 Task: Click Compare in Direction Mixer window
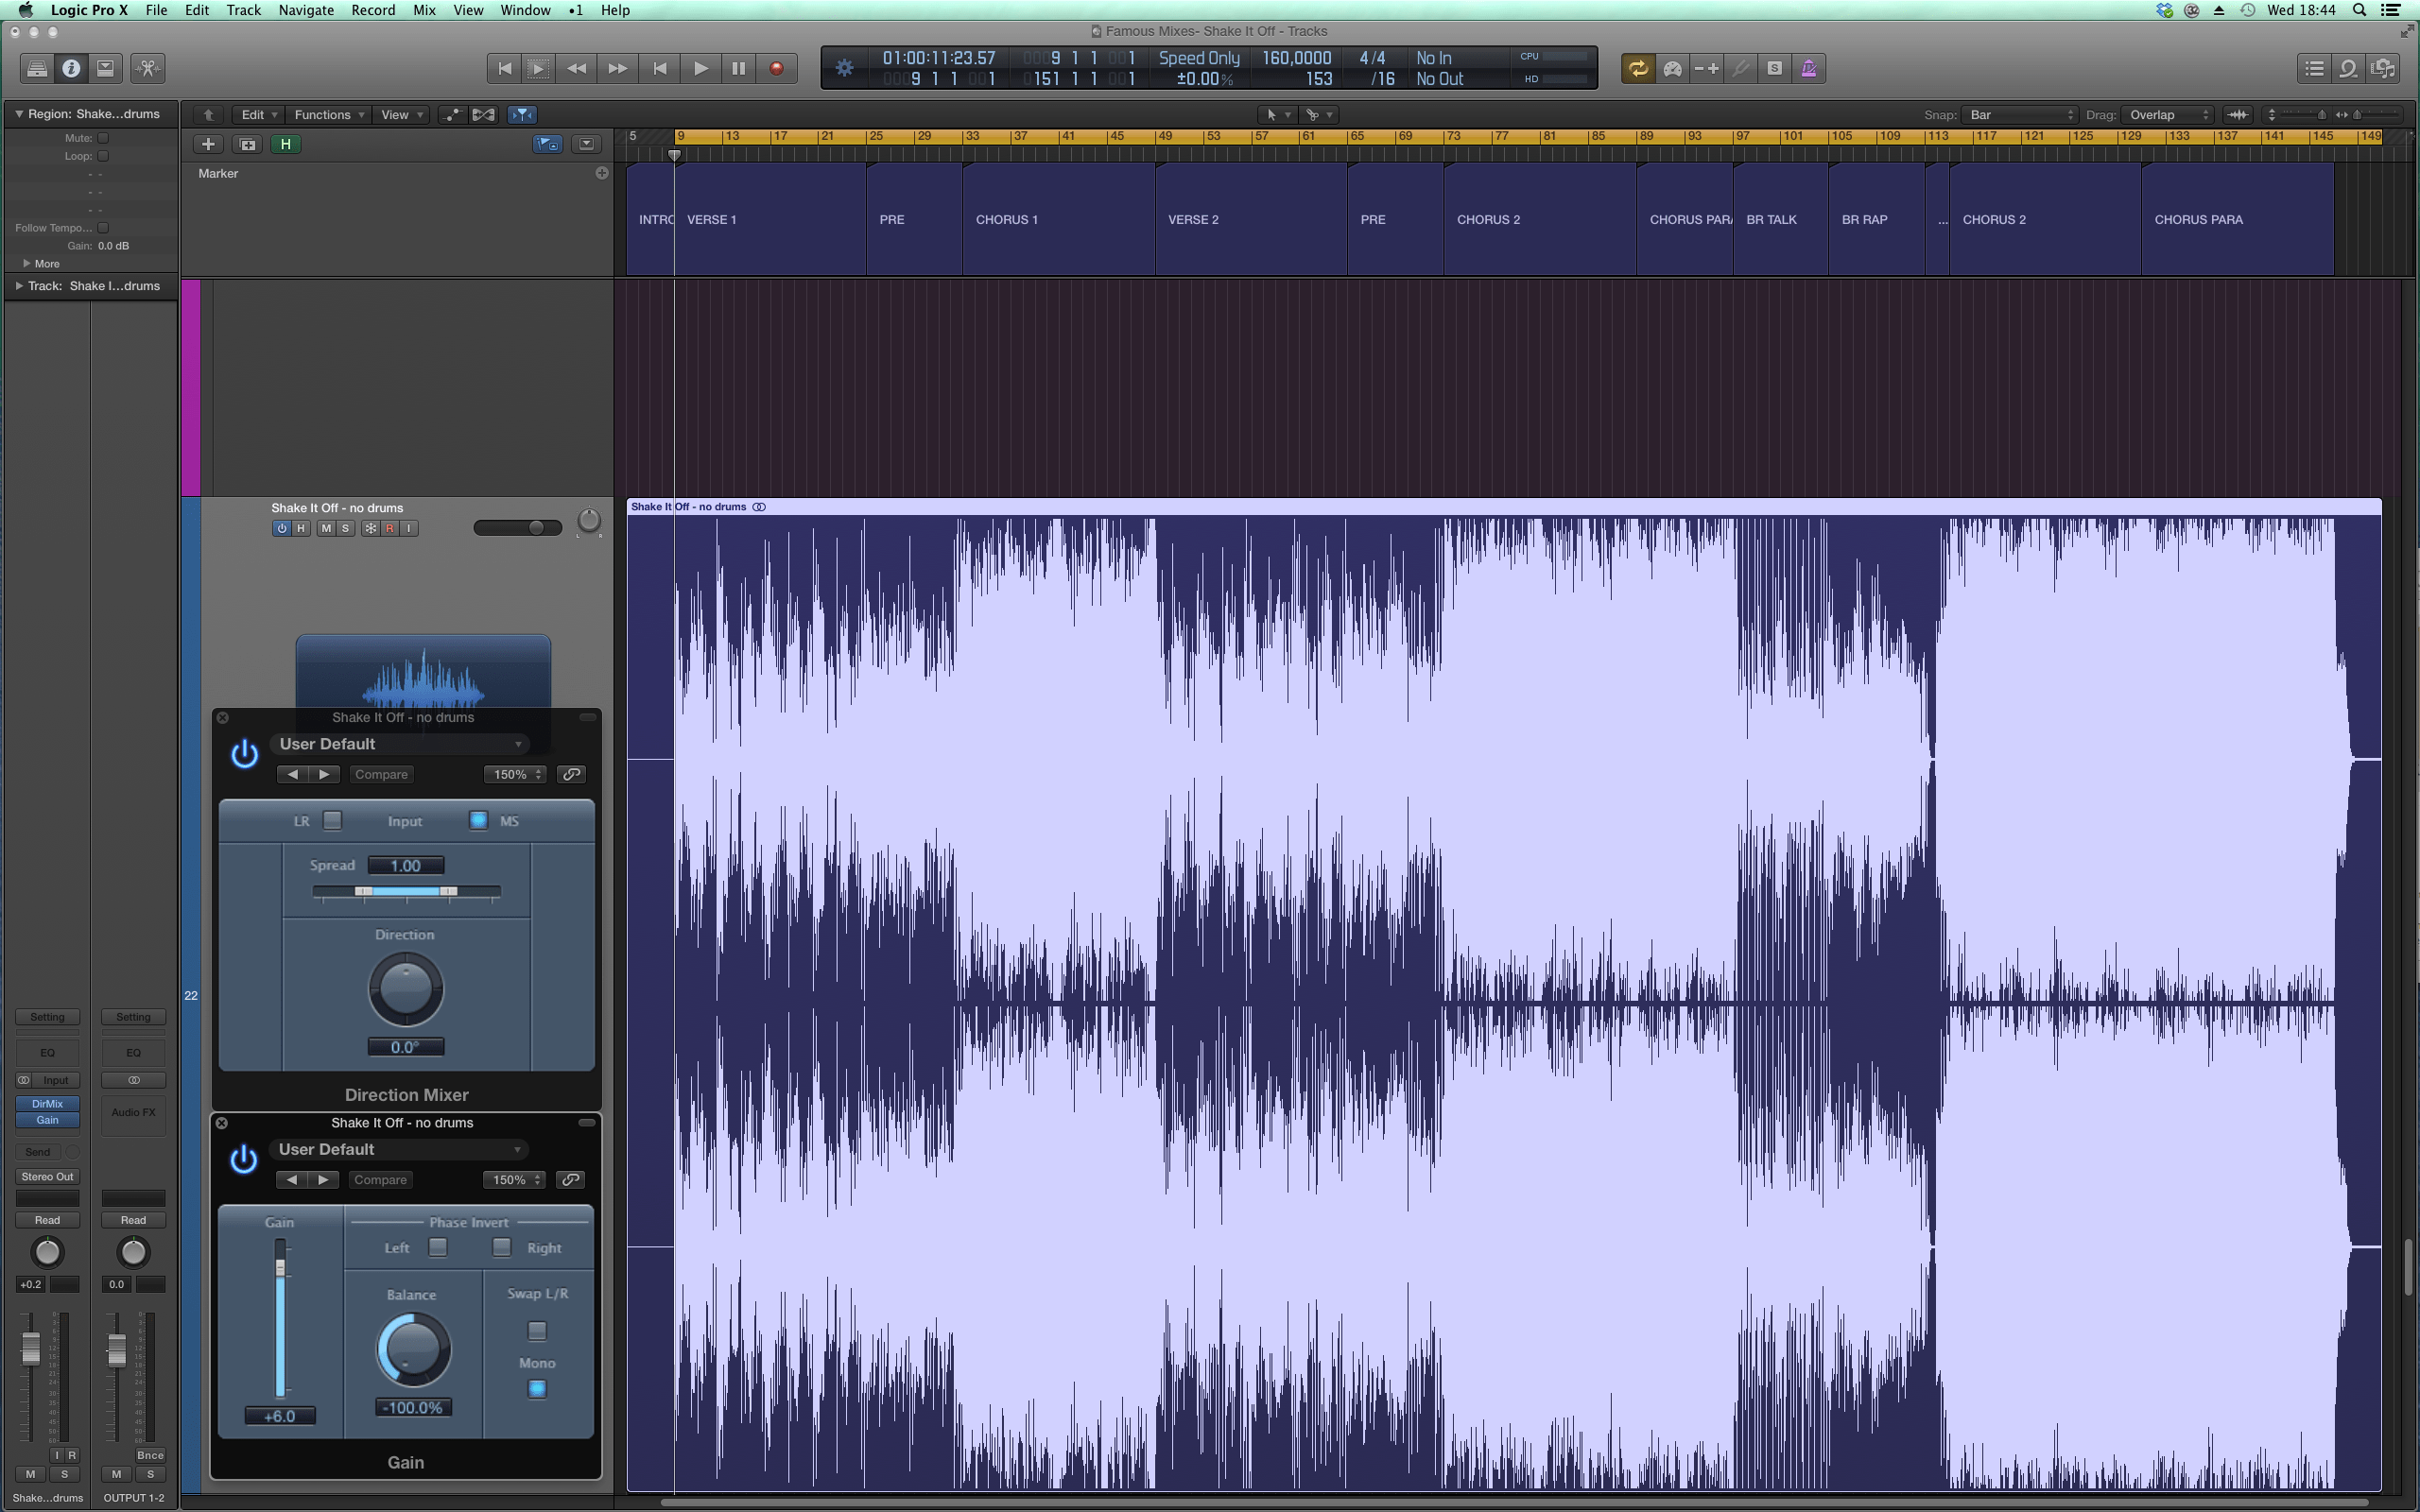click(381, 774)
